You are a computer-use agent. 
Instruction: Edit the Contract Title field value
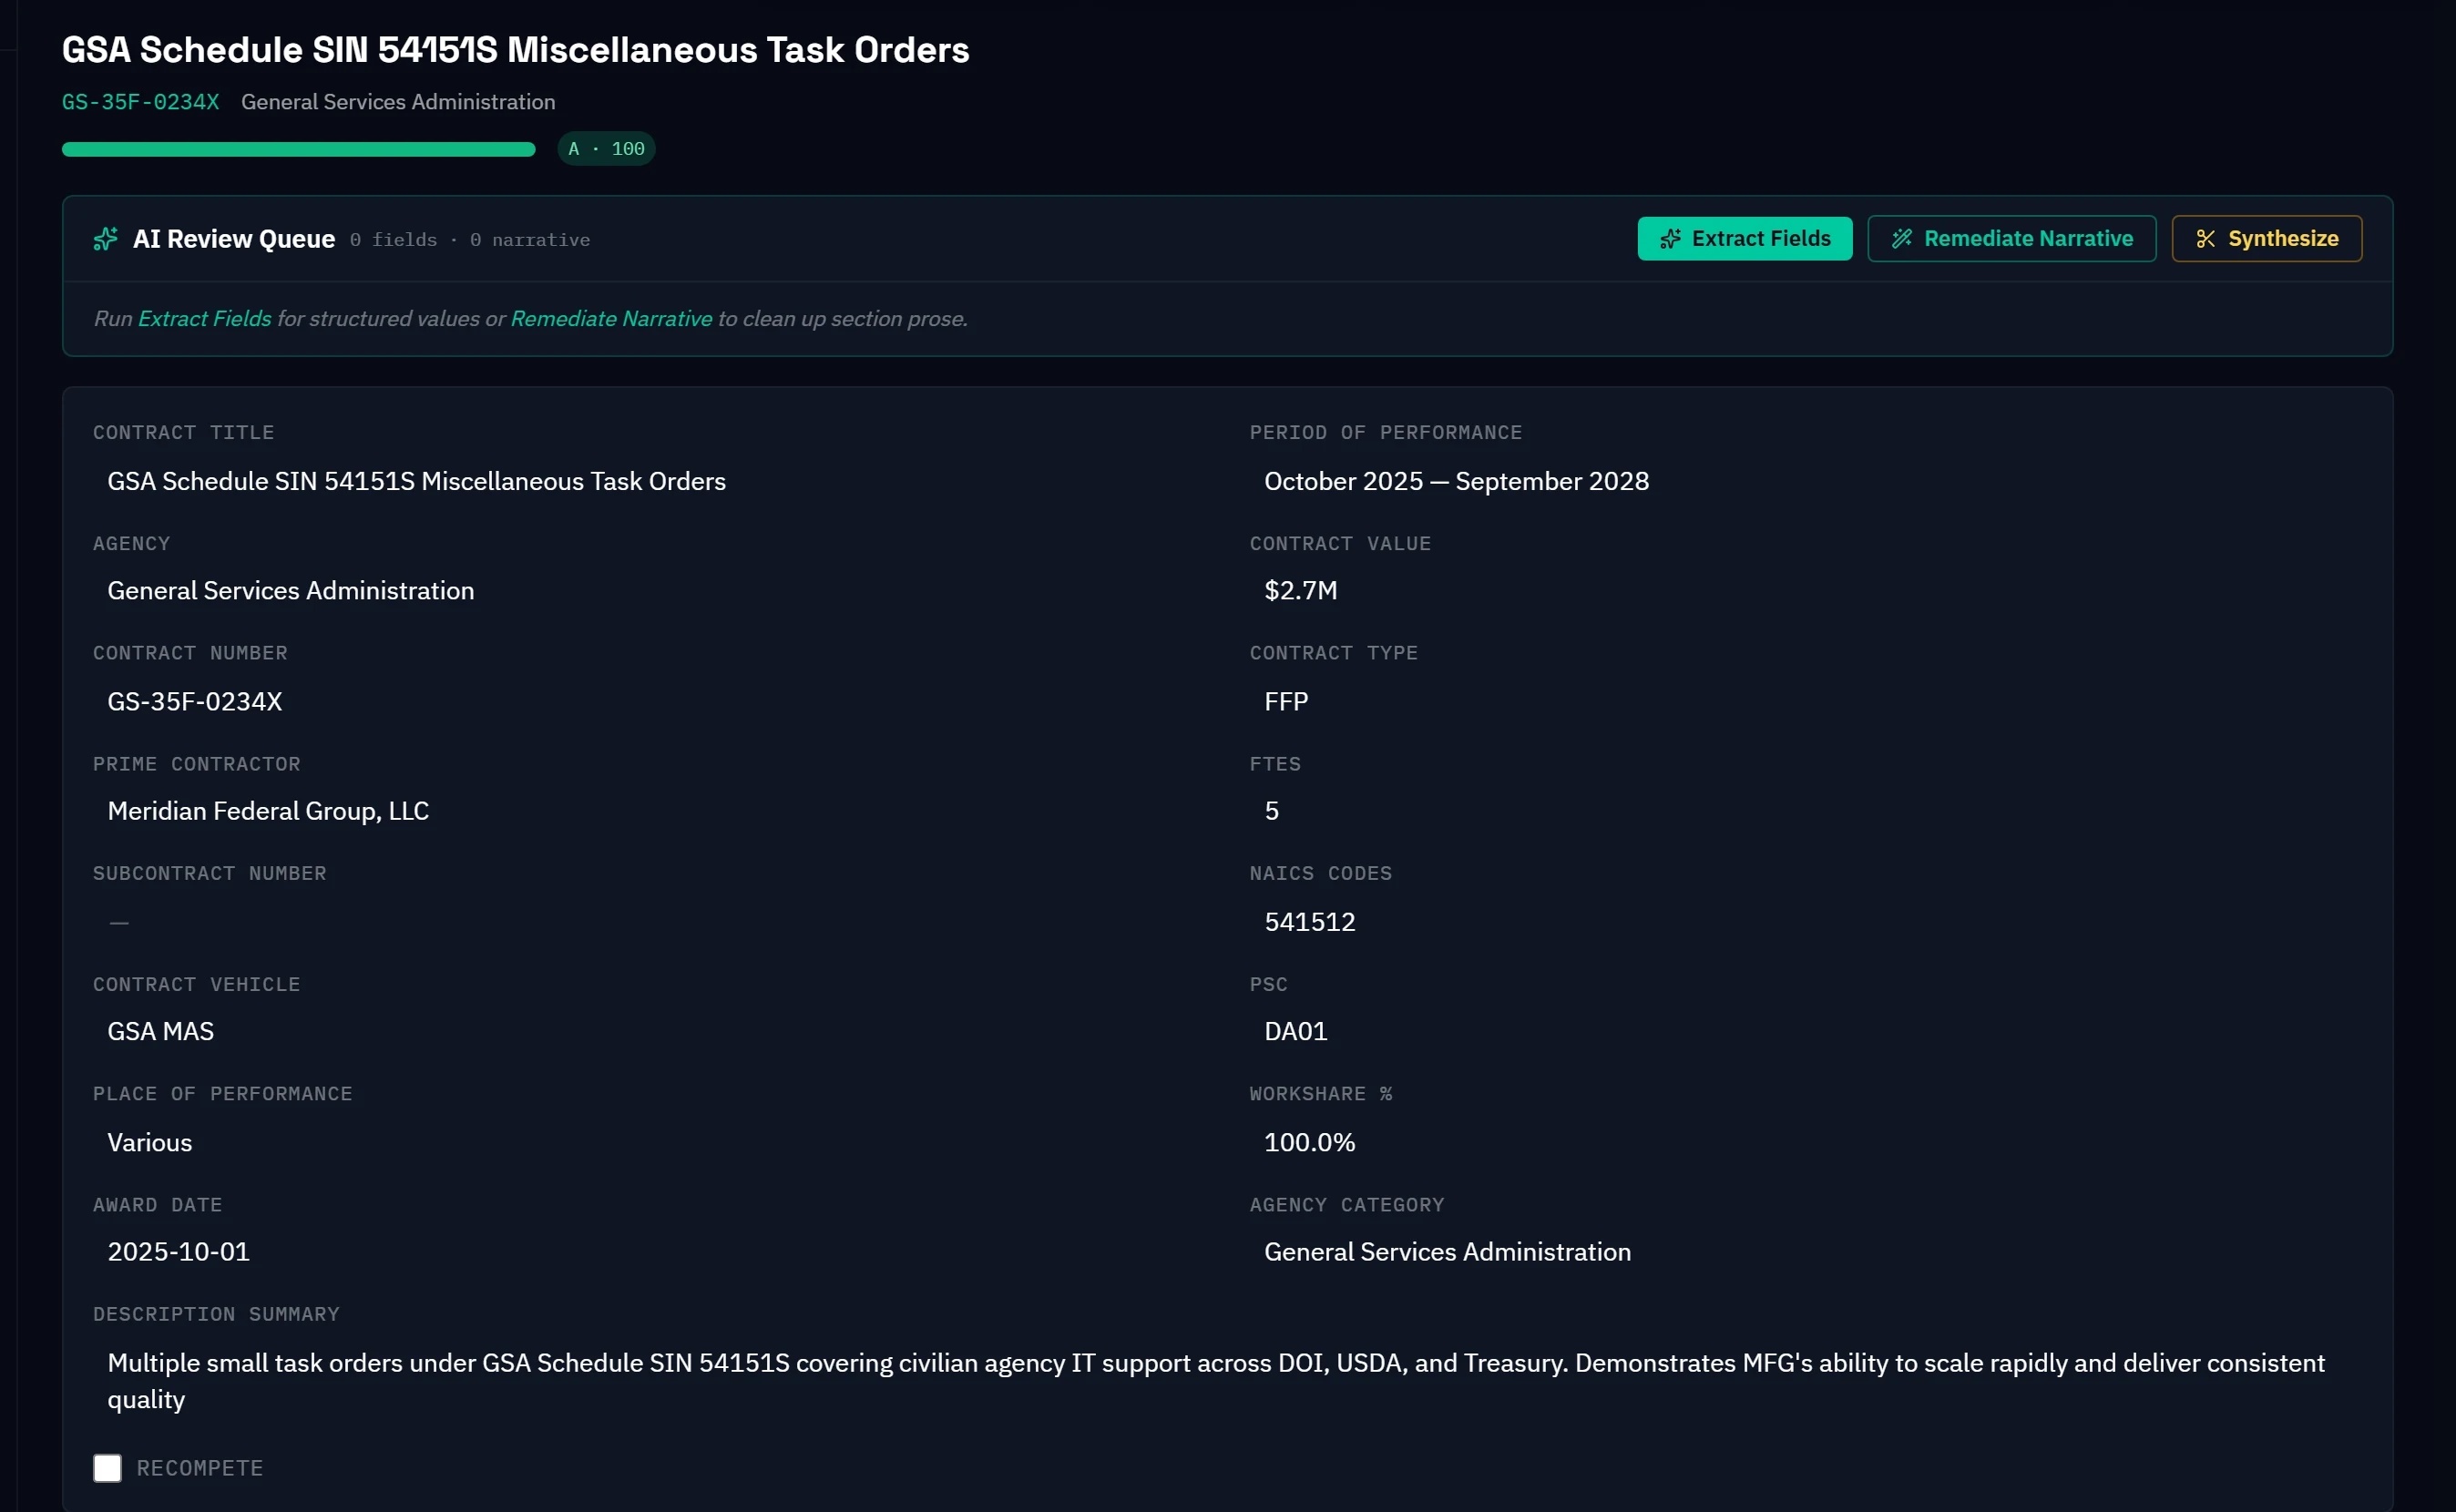[x=417, y=481]
